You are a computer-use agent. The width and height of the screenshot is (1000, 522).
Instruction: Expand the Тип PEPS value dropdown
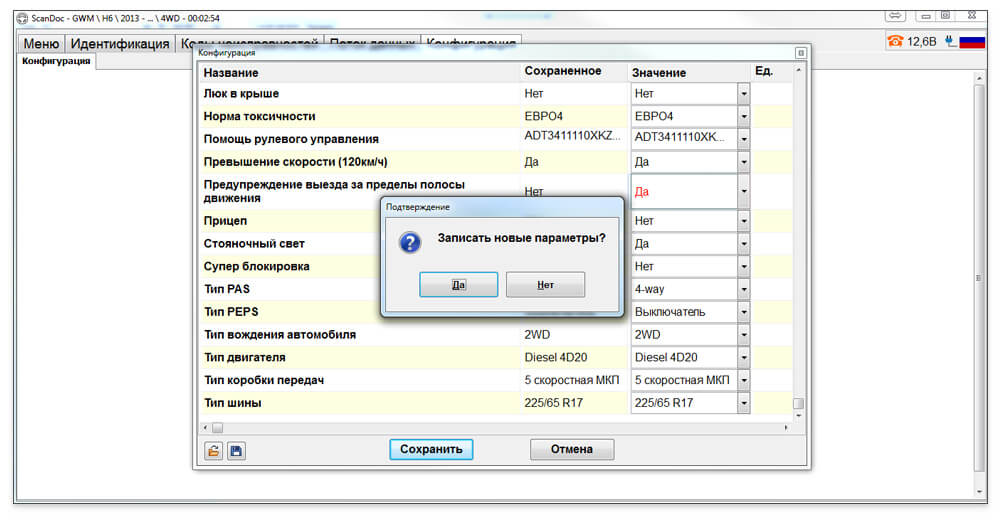(744, 312)
